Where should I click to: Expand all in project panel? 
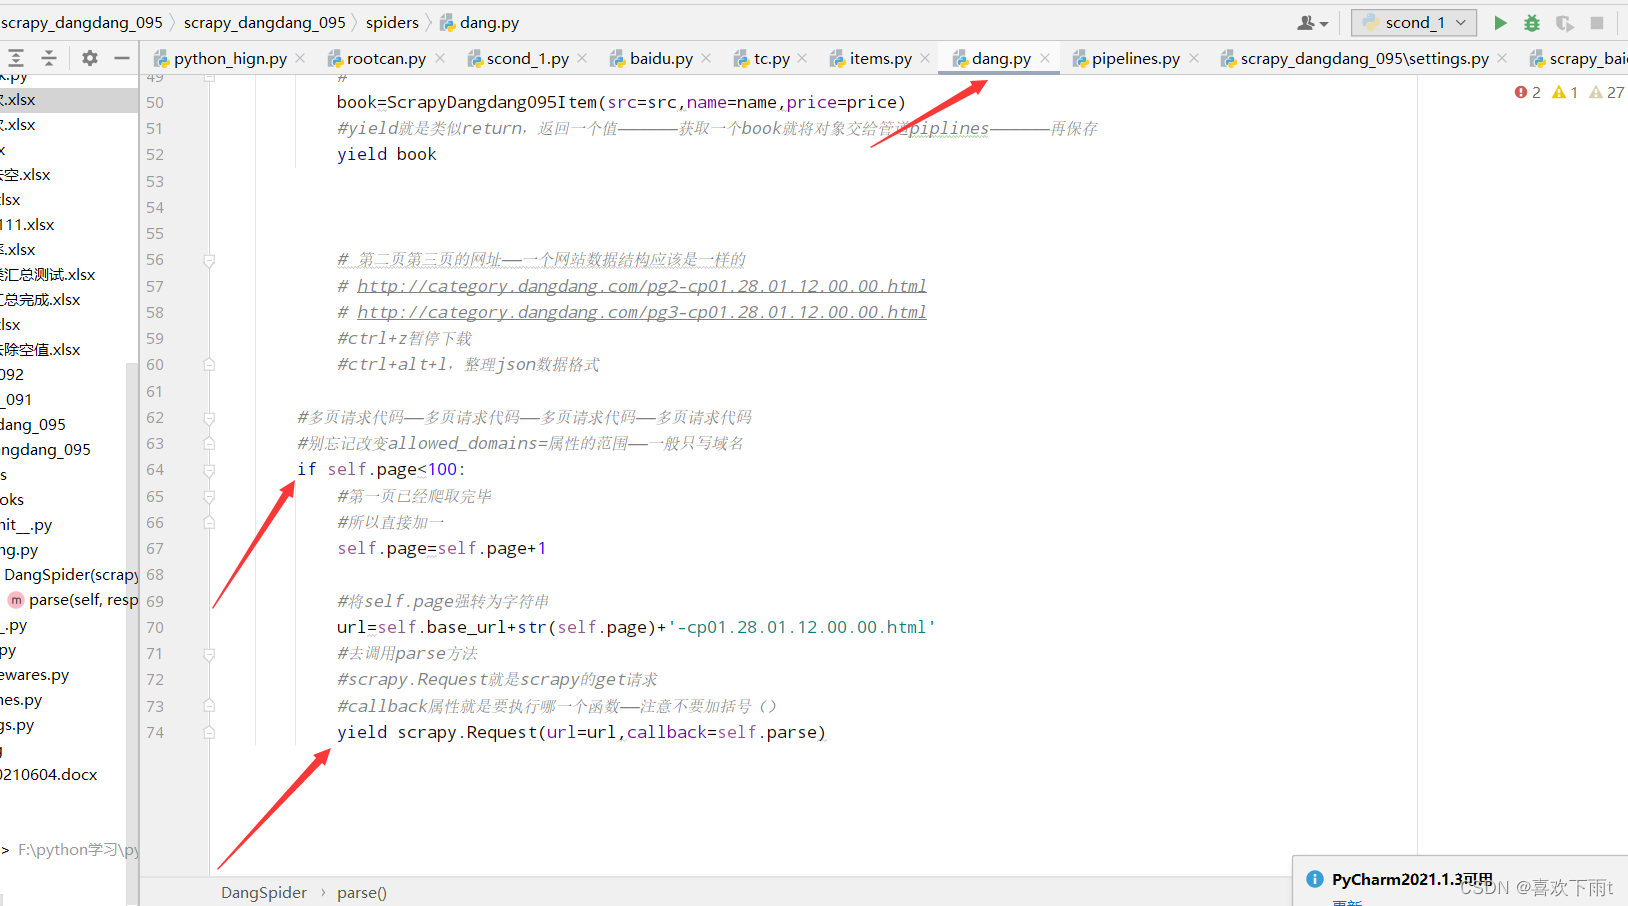(x=16, y=58)
